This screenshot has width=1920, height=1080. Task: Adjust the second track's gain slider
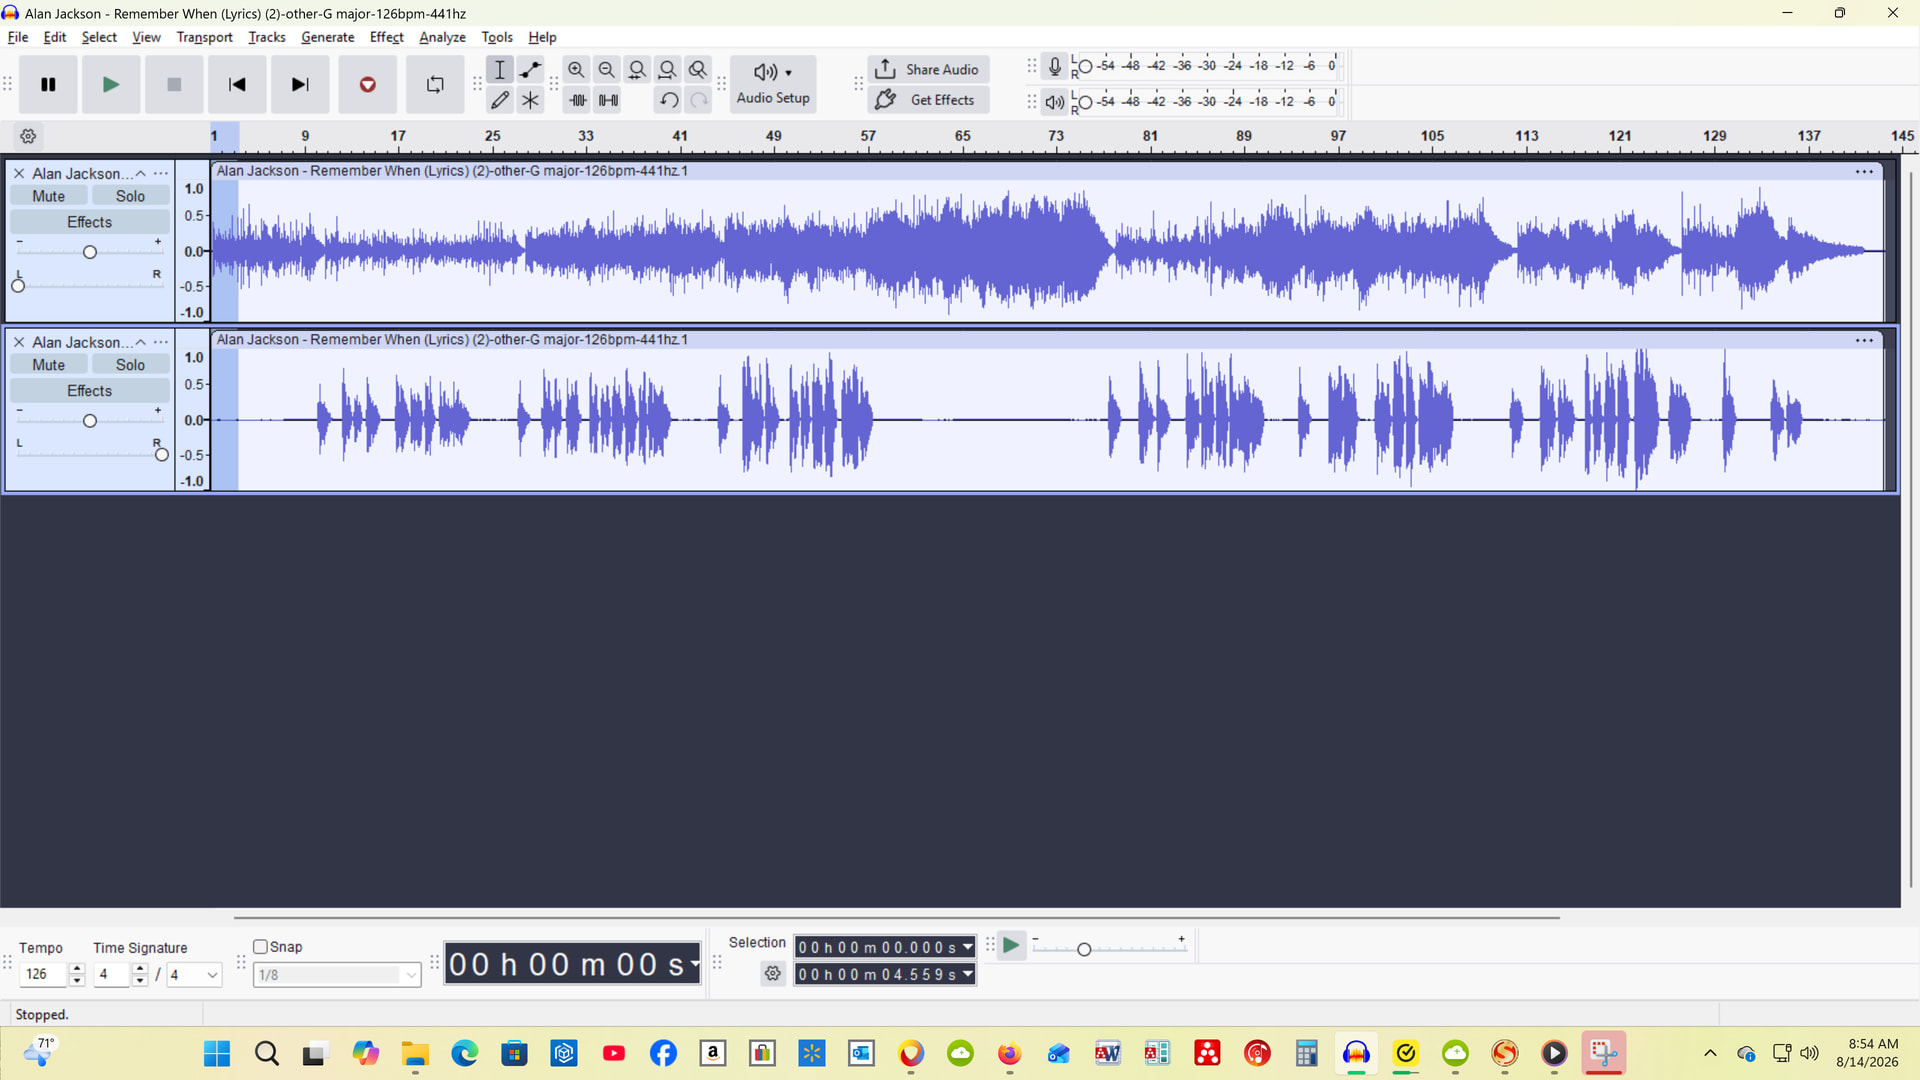point(90,421)
